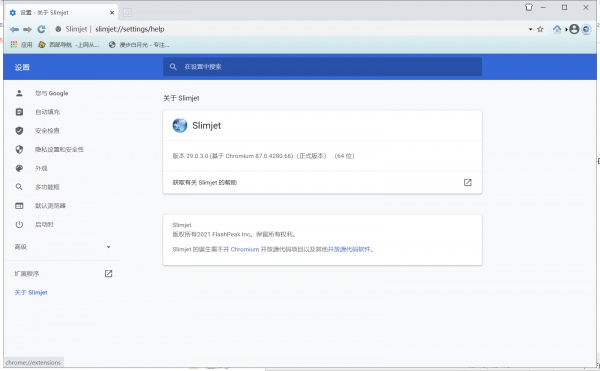Screen dimensions: 600x371
Task: Open the user profile avatar icon
Action: pos(574,29)
